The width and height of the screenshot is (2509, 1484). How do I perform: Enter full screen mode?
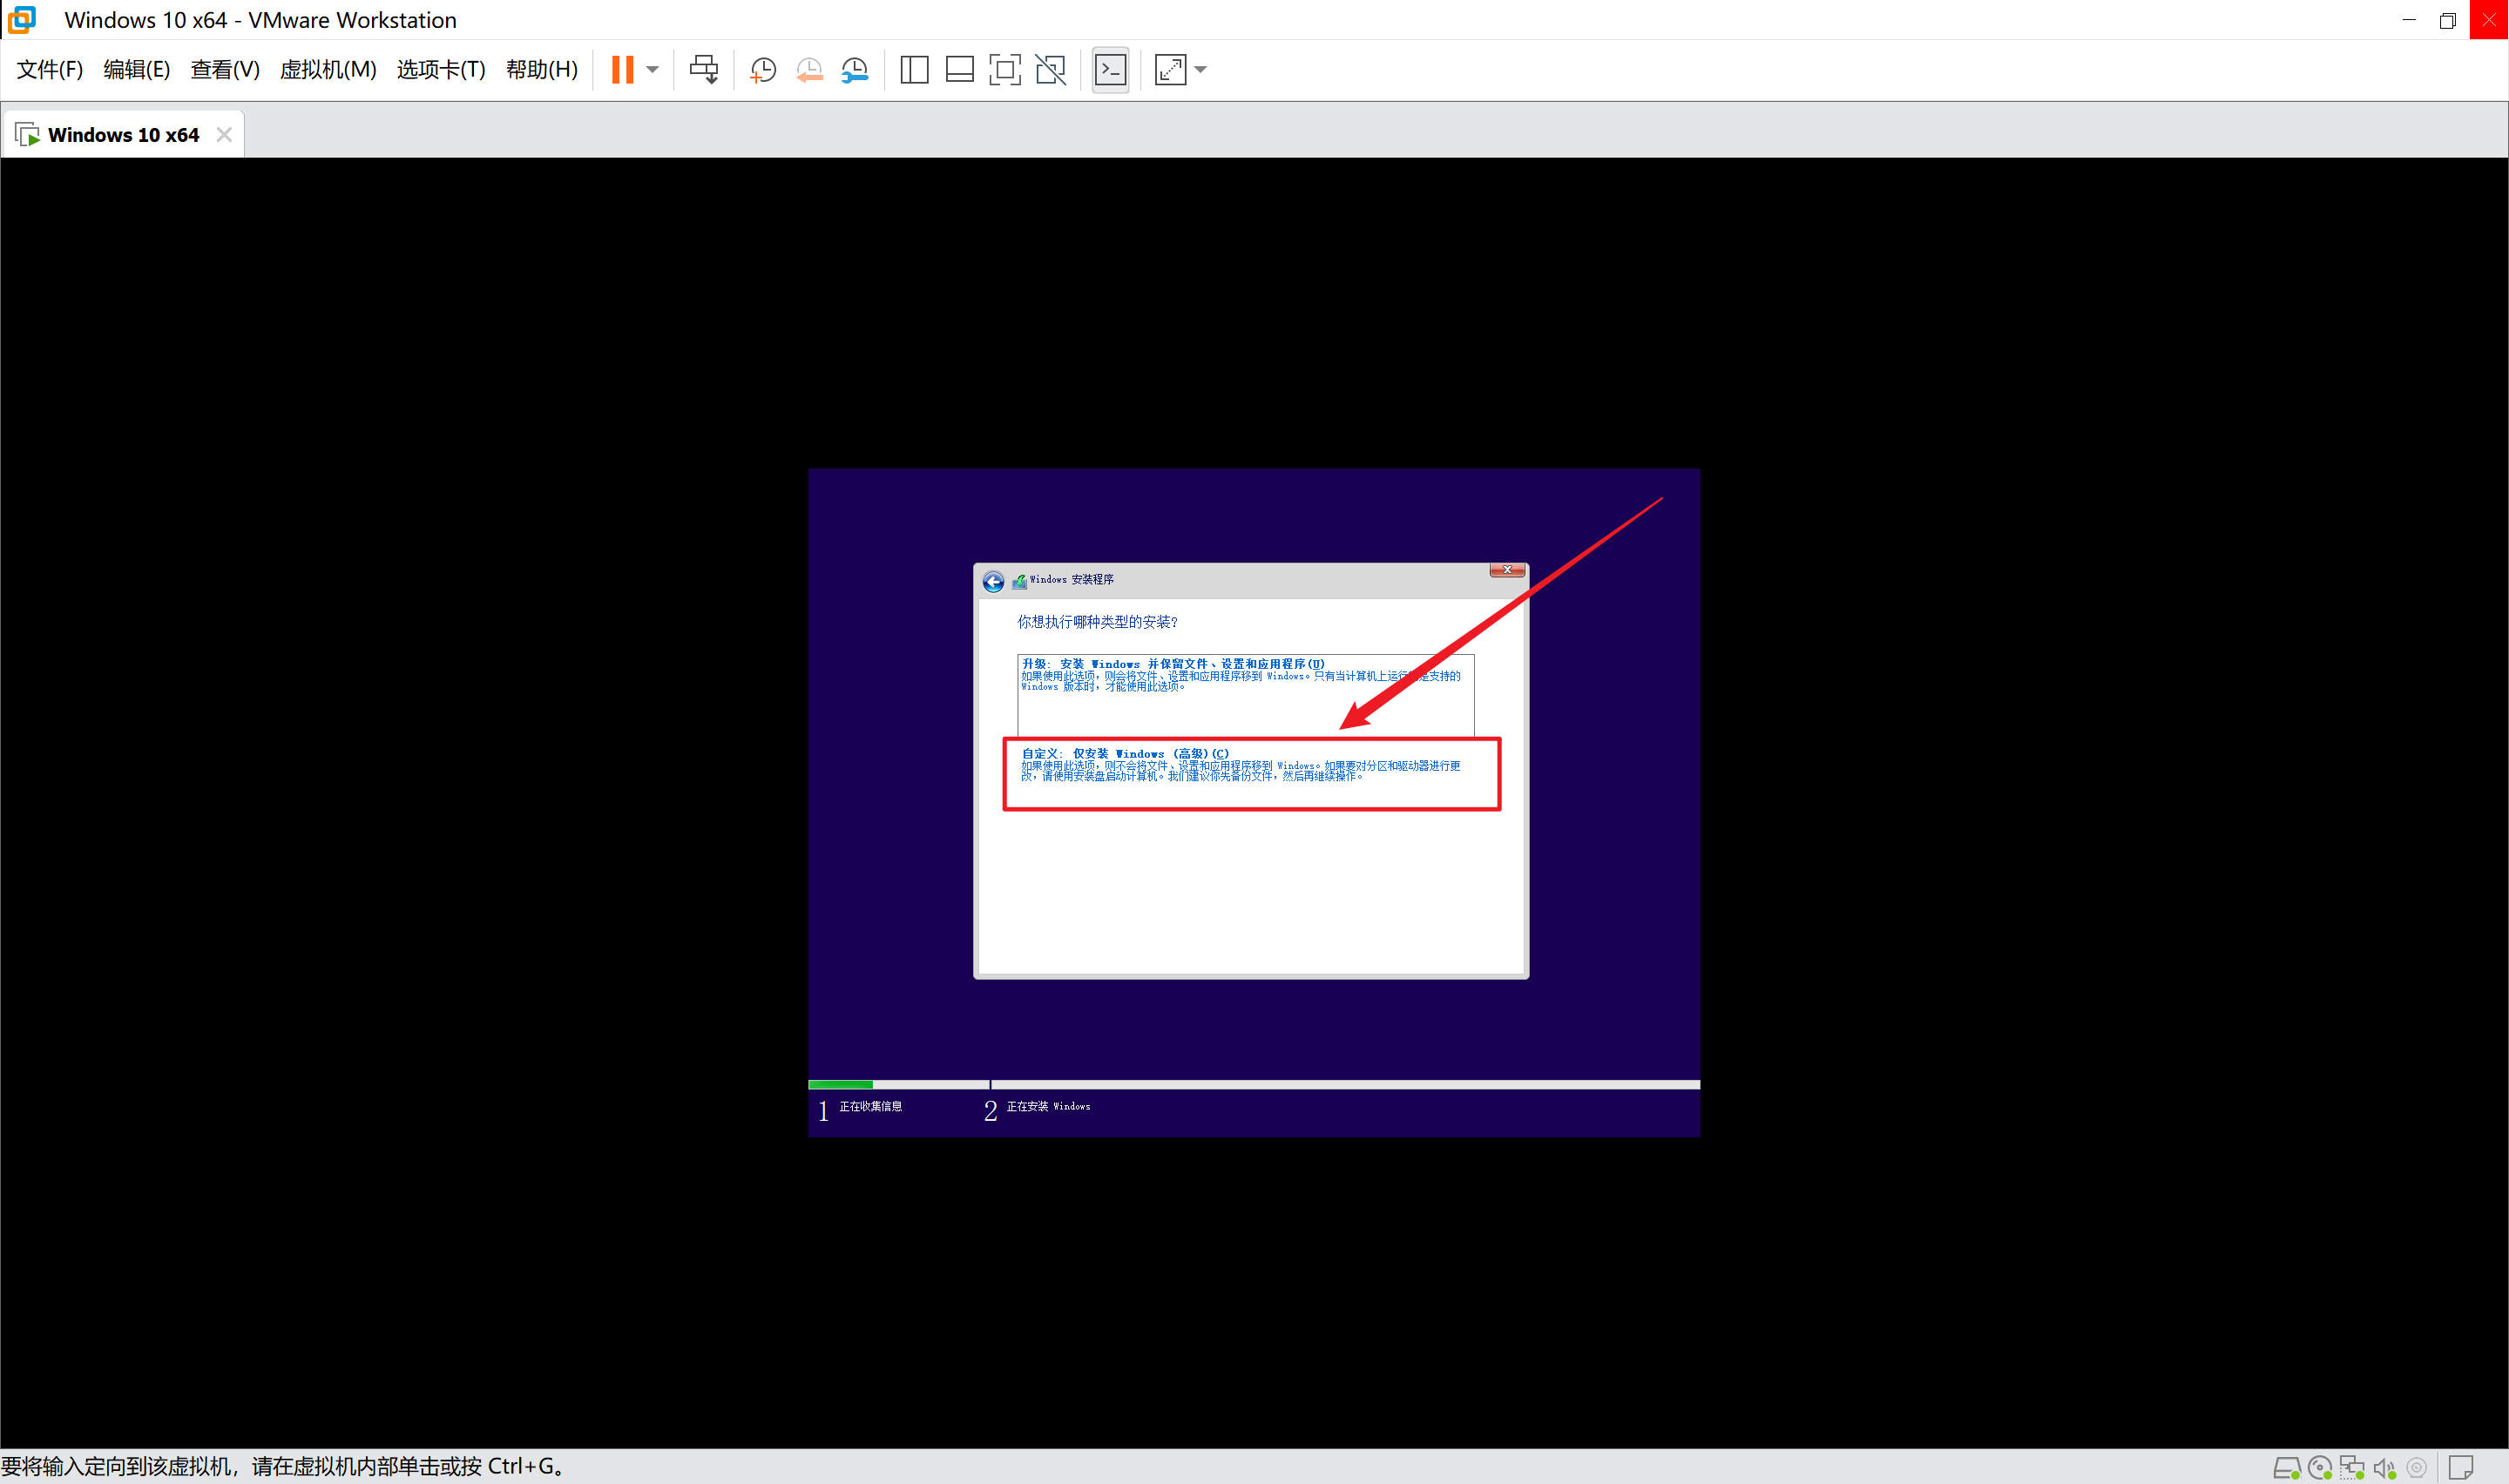pyautogui.click(x=1004, y=69)
